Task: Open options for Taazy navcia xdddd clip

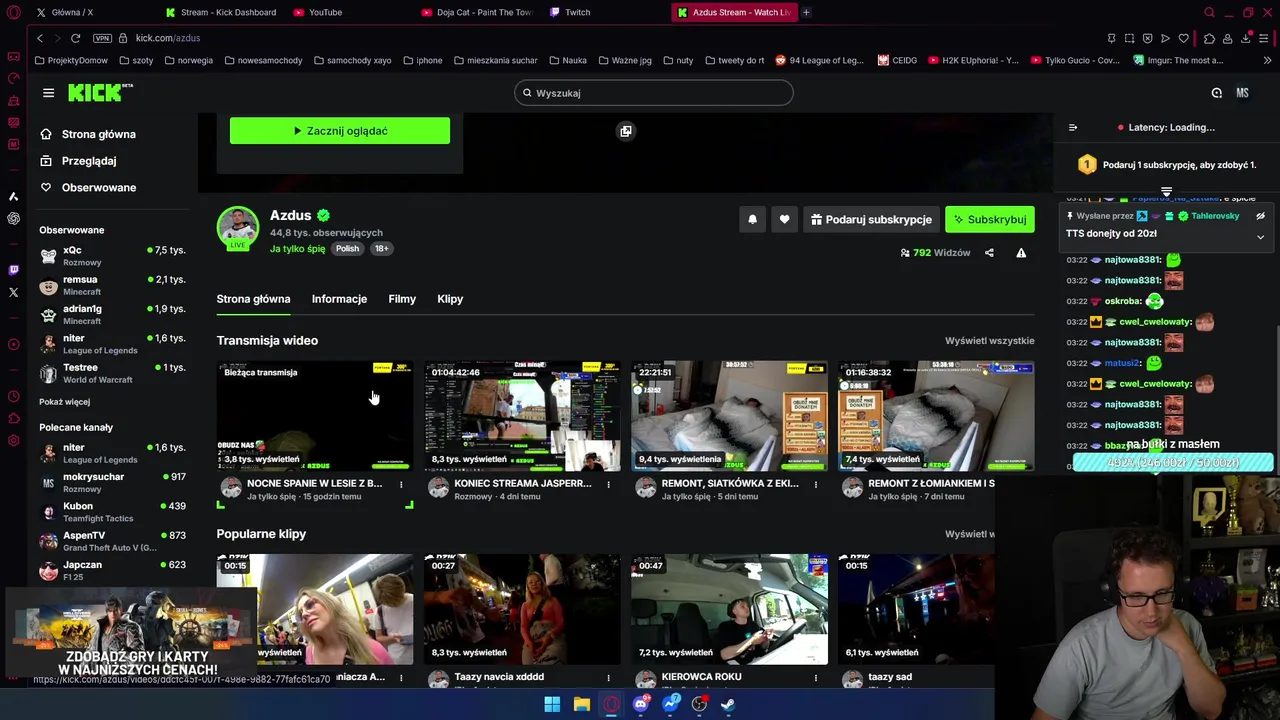Action: click(608, 677)
